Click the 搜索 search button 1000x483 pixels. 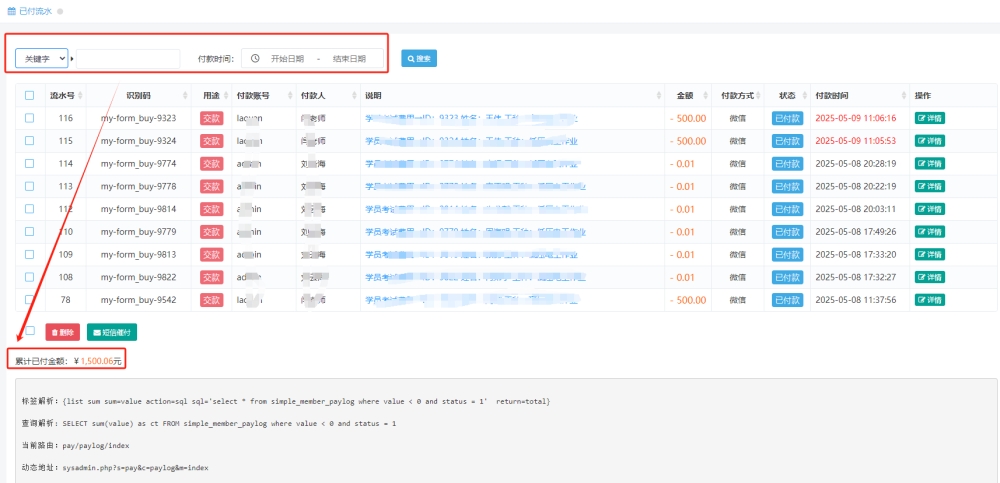[419, 59]
